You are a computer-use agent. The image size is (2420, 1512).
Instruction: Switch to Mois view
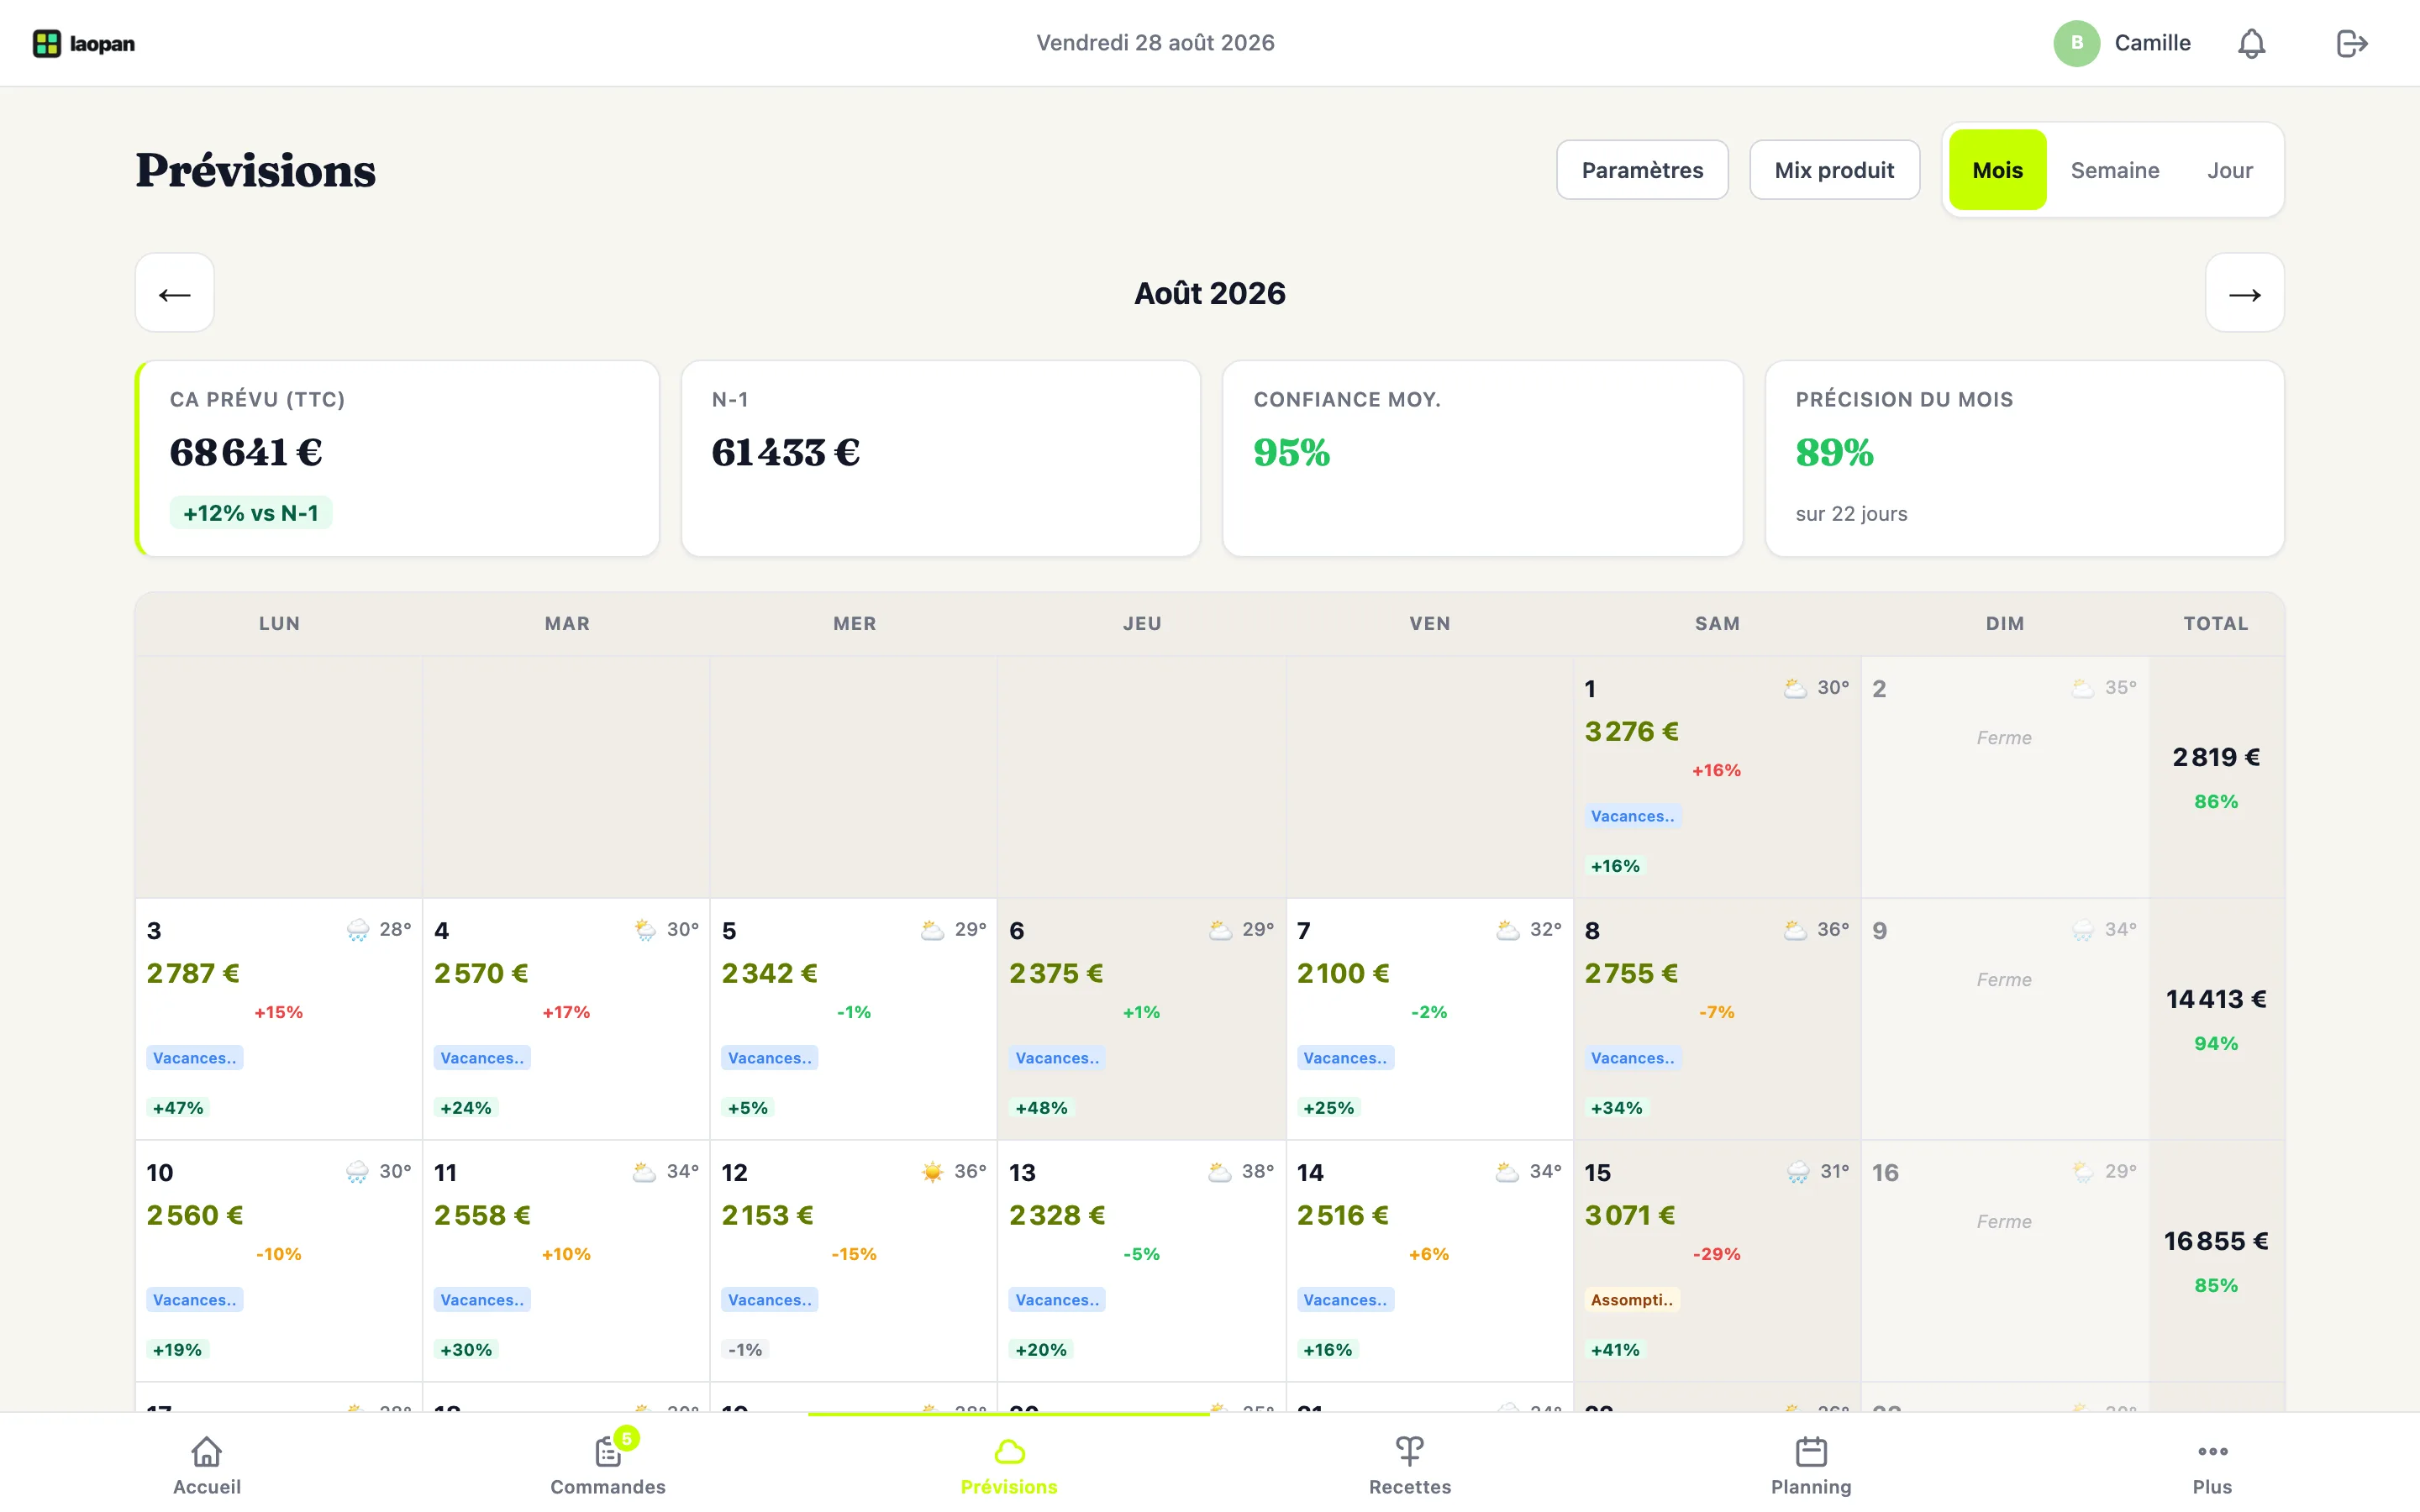[1997, 170]
